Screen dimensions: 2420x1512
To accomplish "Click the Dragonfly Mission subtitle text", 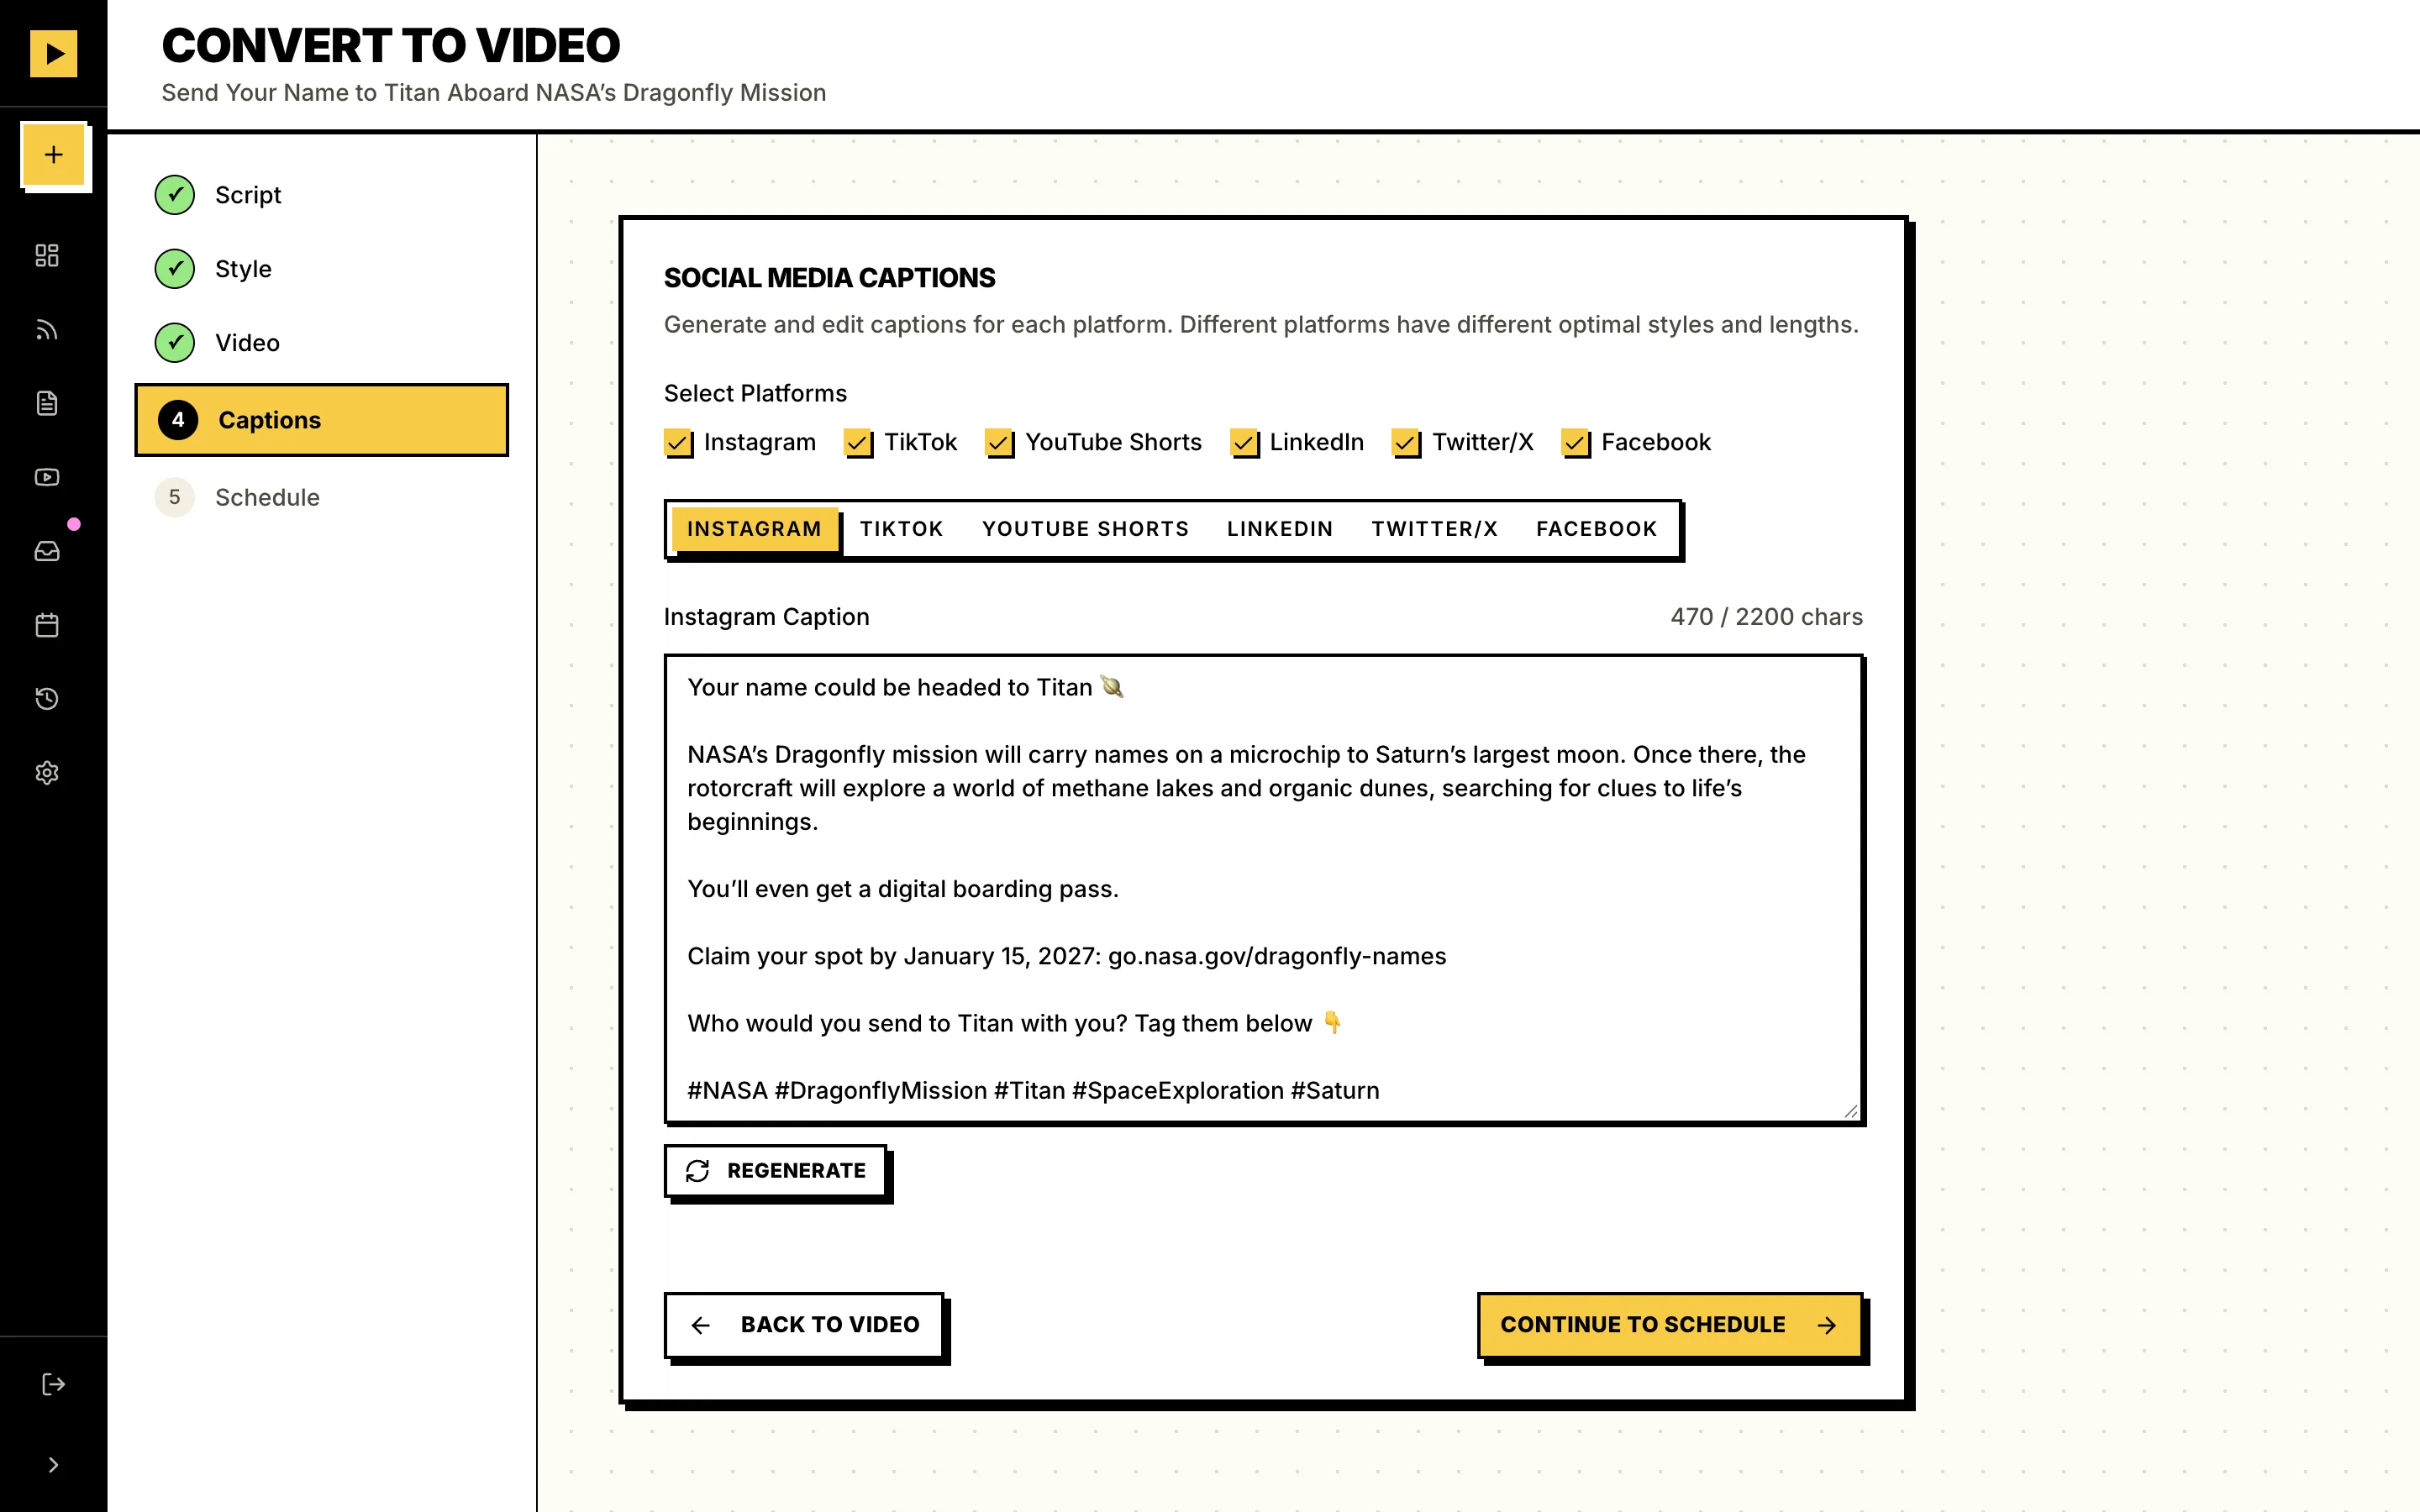I will click(494, 93).
